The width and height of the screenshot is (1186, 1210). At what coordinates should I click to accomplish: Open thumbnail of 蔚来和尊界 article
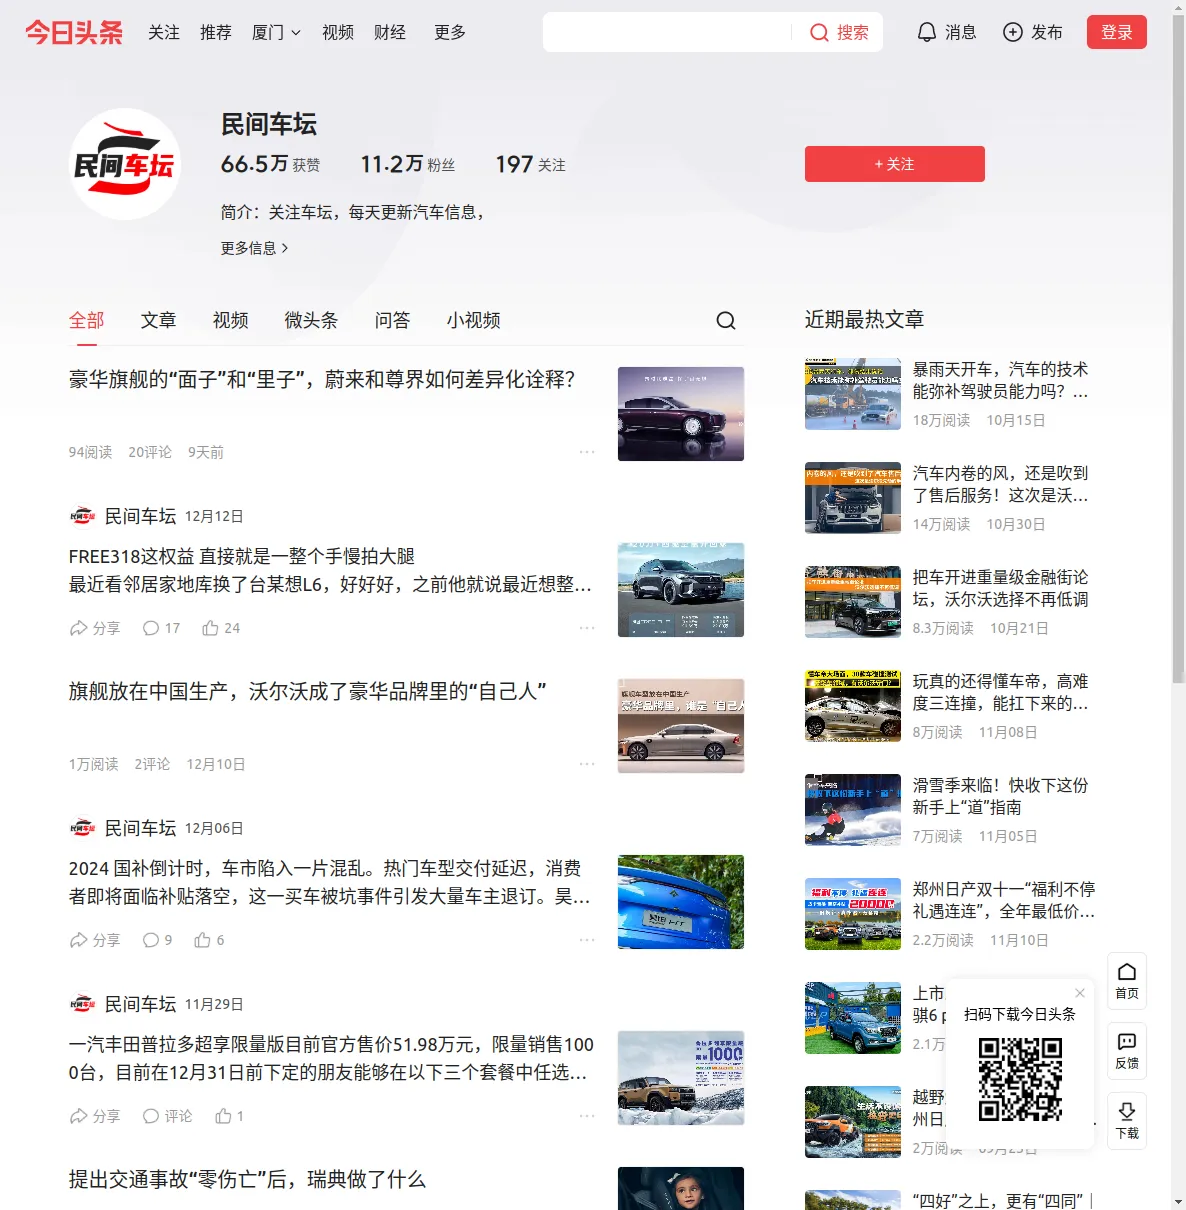point(681,414)
